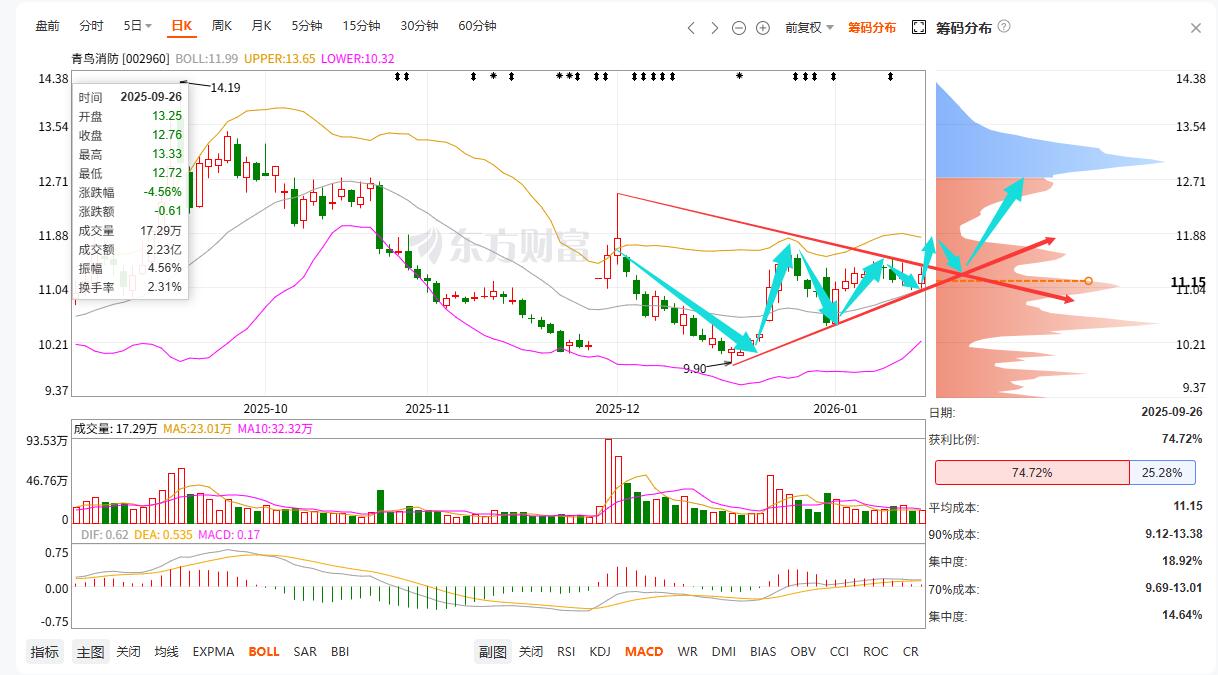Open help icon beside 筹码分布 title

1004,27
